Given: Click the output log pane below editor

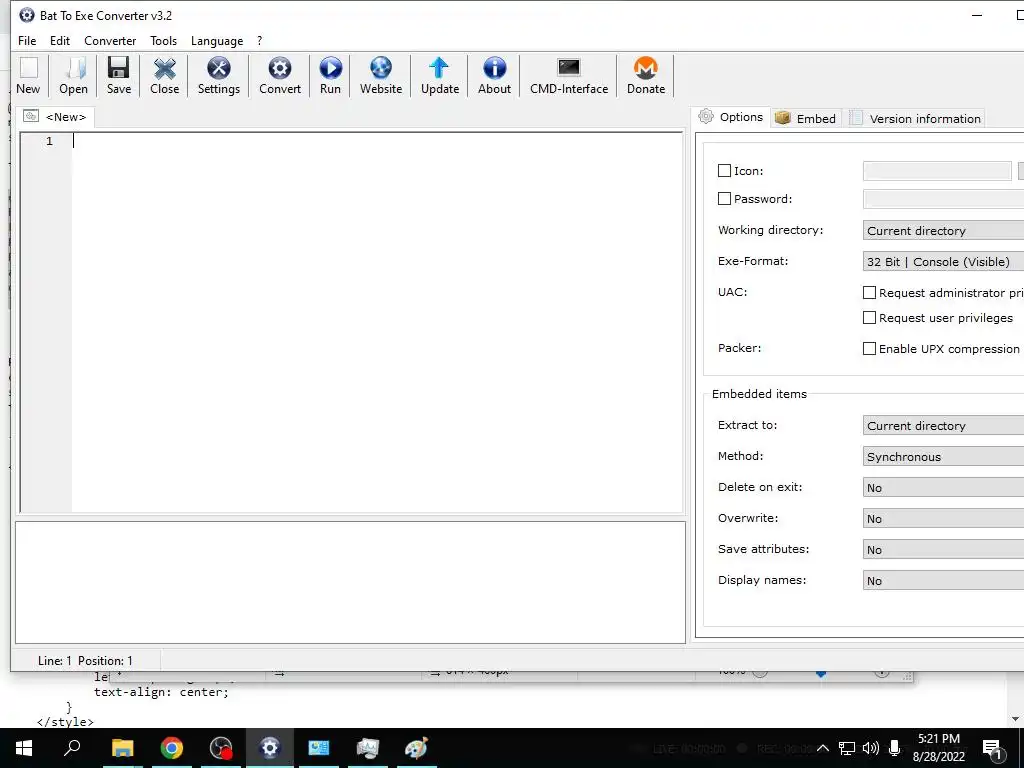Looking at the screenshot, I should [x=351, y=583].
